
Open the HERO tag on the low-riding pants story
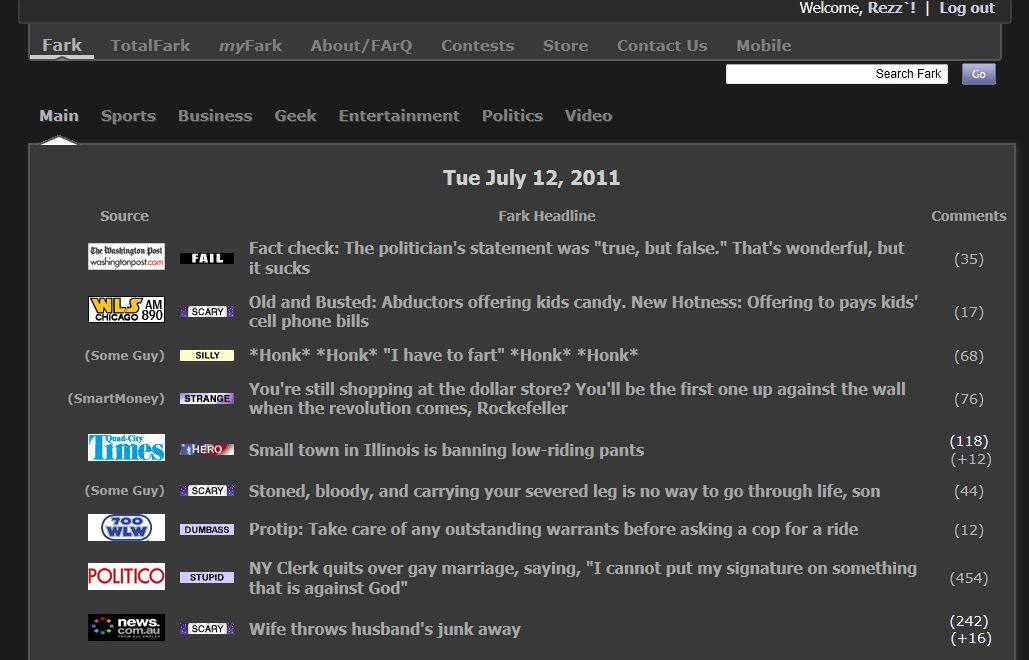coord(206,448)
